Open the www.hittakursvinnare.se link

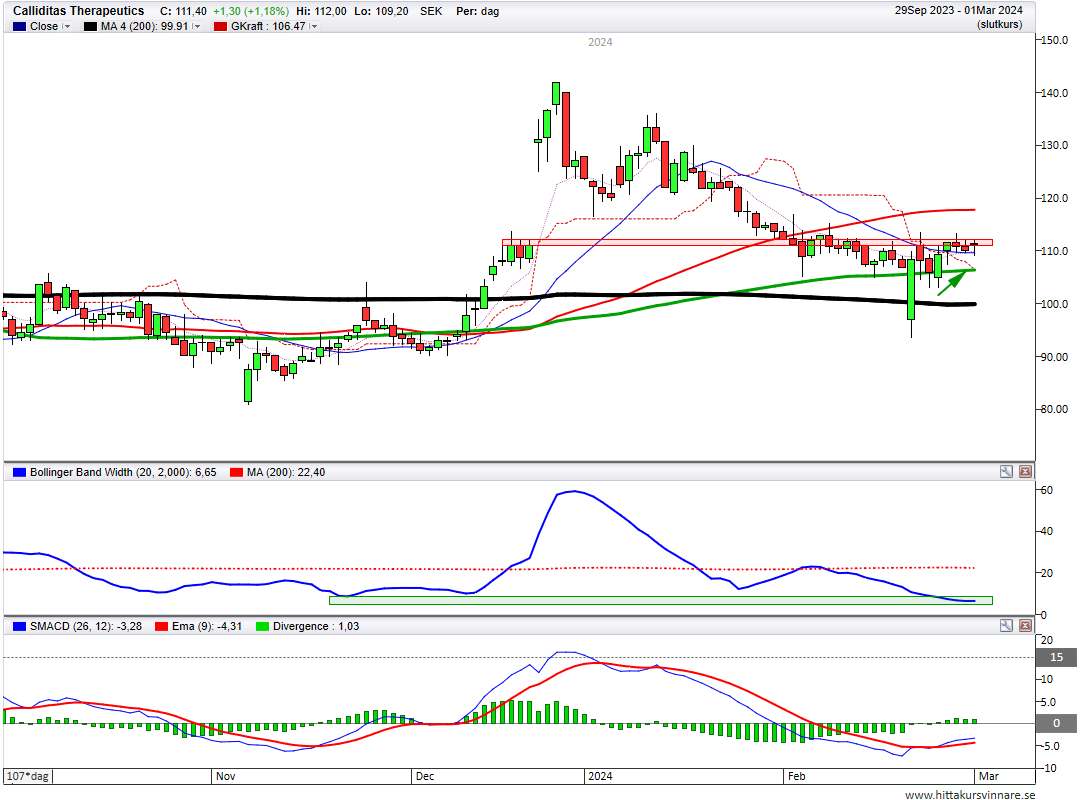[x=970, y=794]
